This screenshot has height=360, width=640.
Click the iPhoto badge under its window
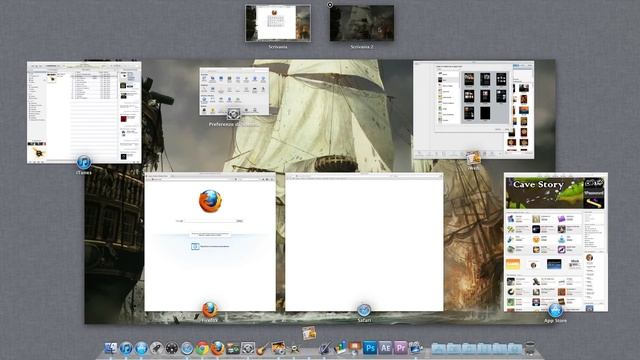tap(473, 158)
